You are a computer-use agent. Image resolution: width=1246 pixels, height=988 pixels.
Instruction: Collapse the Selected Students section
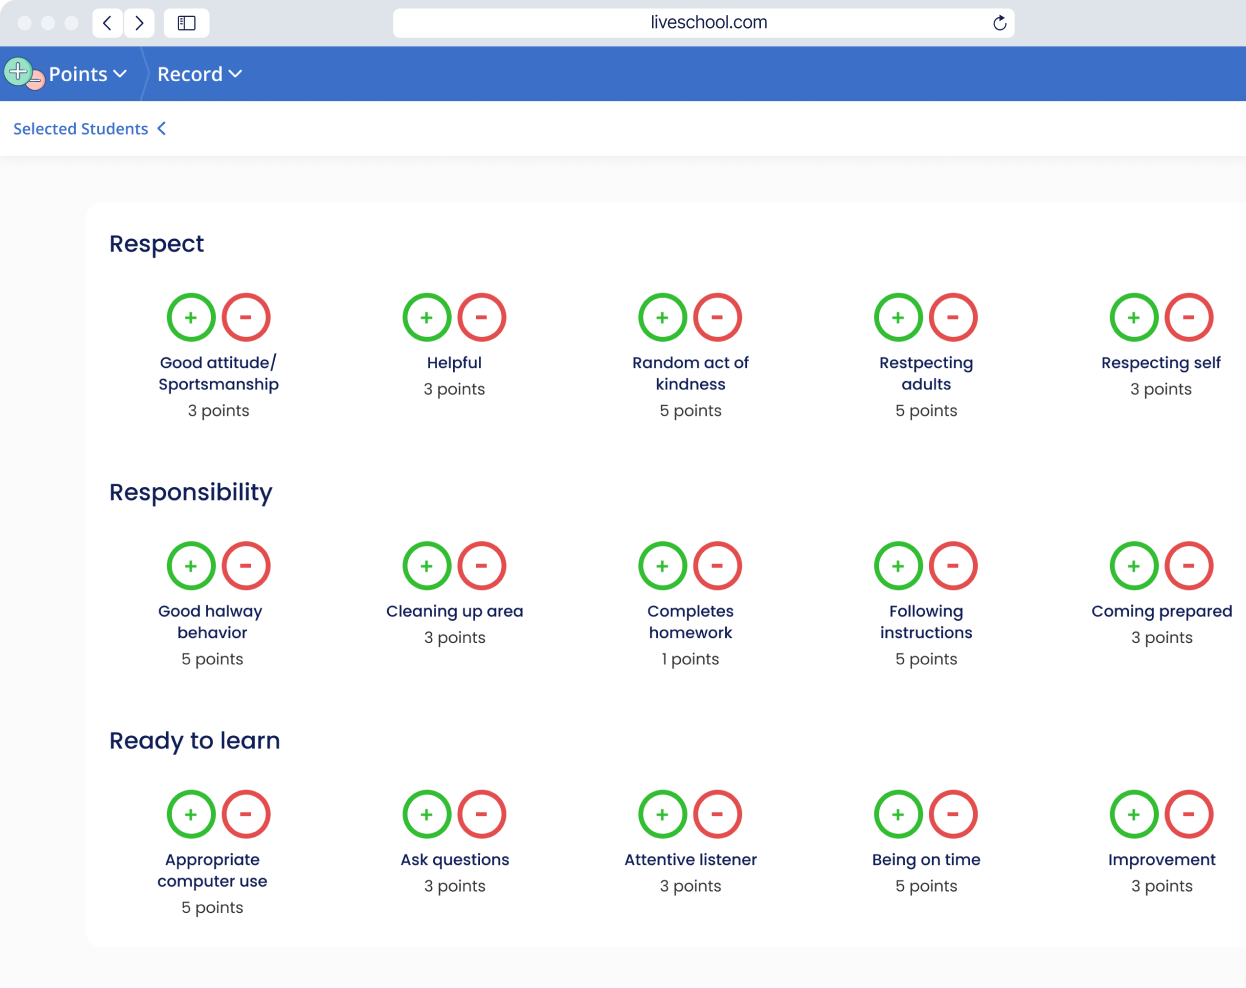[x=162, y=128]
